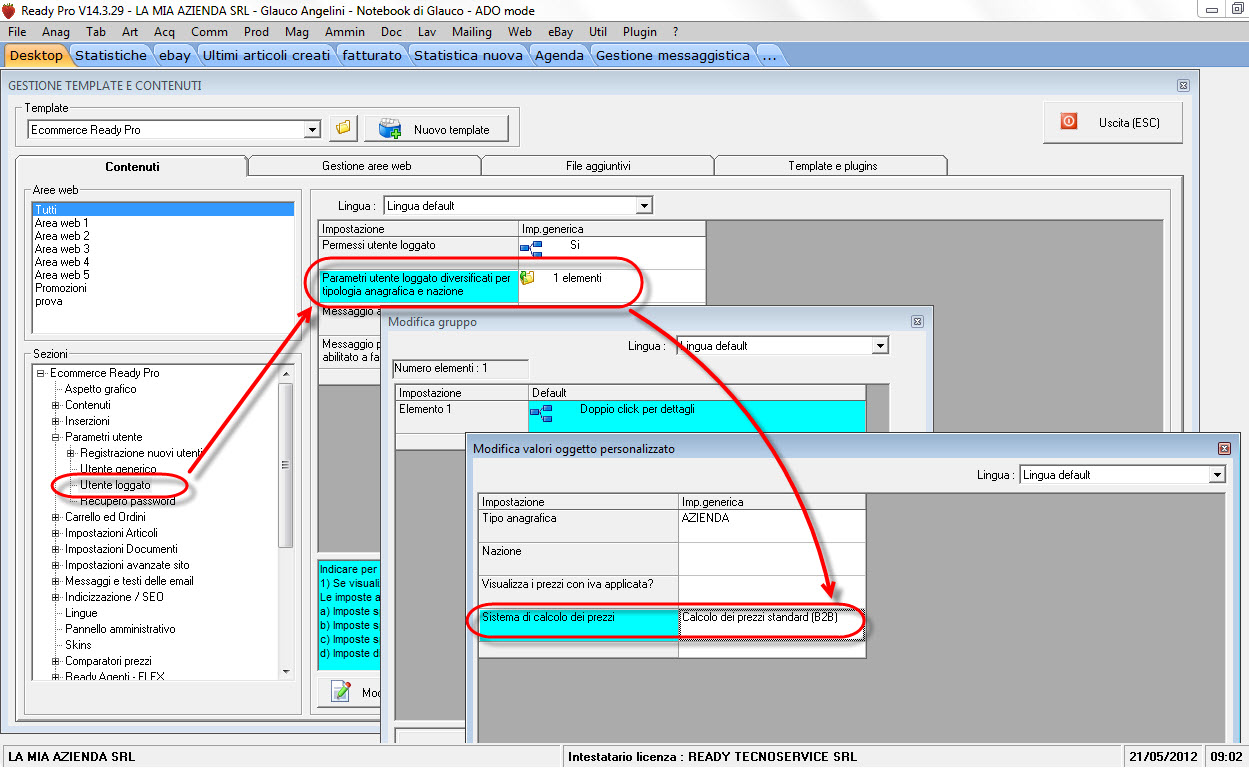Click the AZIENDA value cell
This screenshot has width=1249, height=773.
(772, 525)
